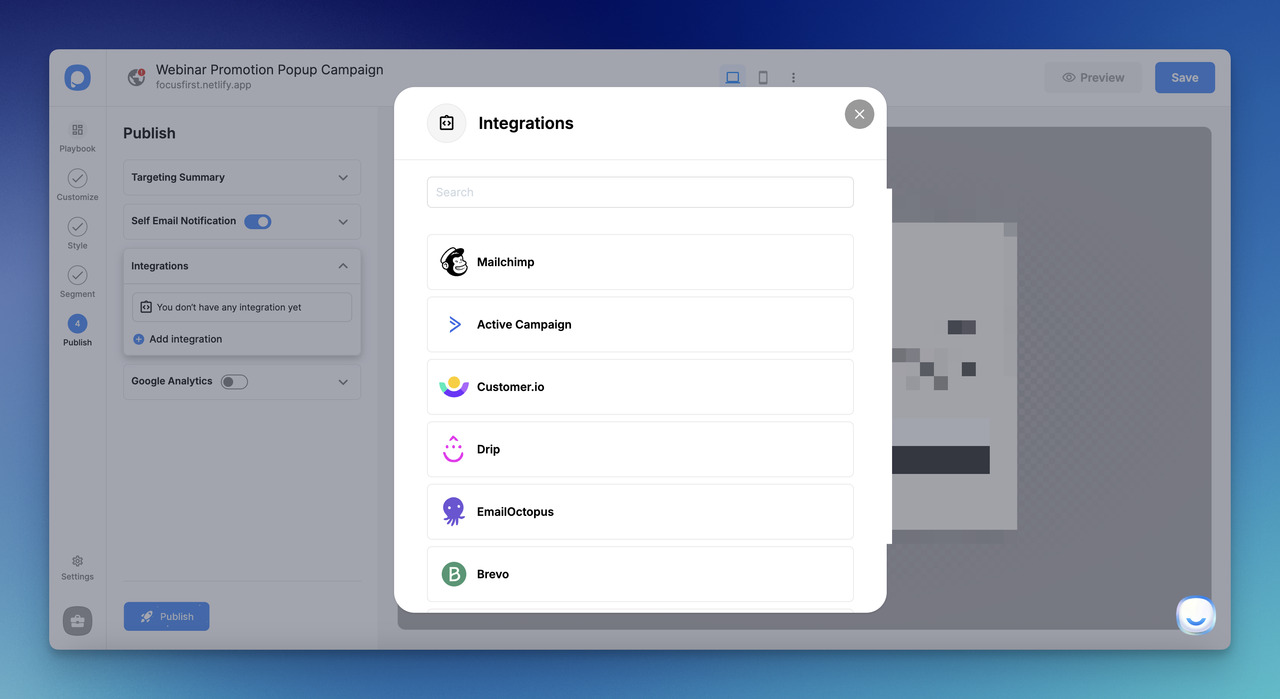Click the Publish rocket button

point(166,616)
